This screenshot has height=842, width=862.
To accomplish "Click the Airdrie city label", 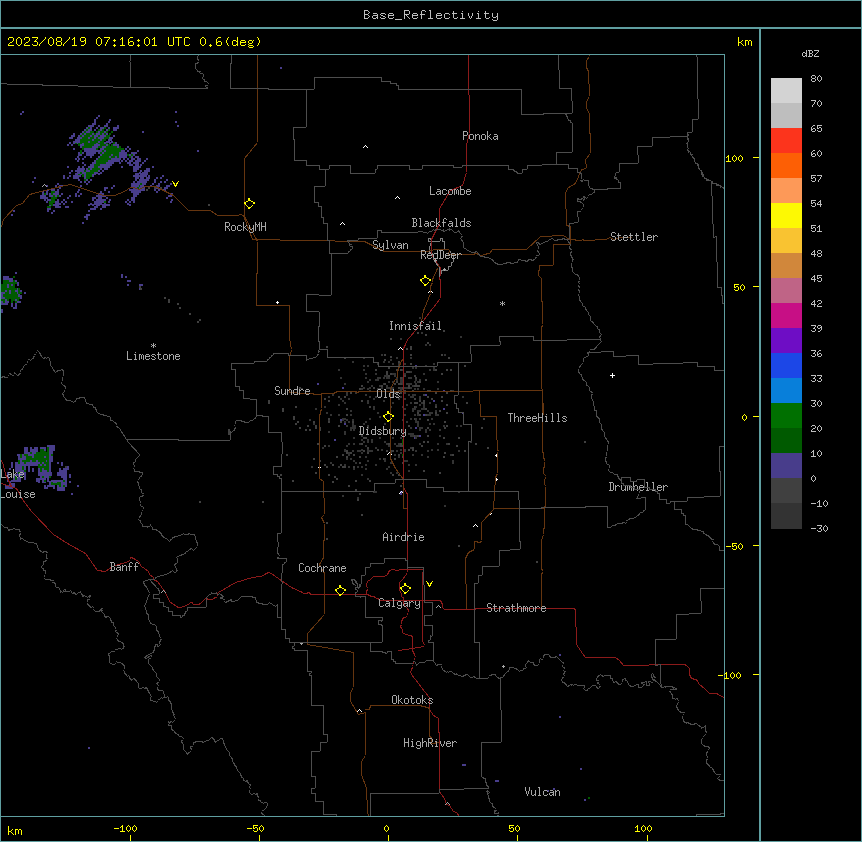I will [x=404, y=537].
